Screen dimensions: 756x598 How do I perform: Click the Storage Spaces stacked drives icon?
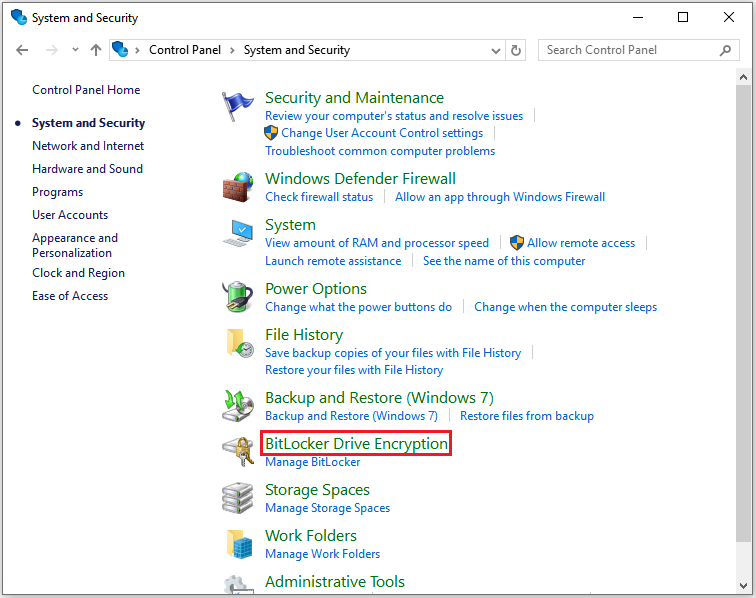(238, 498)
